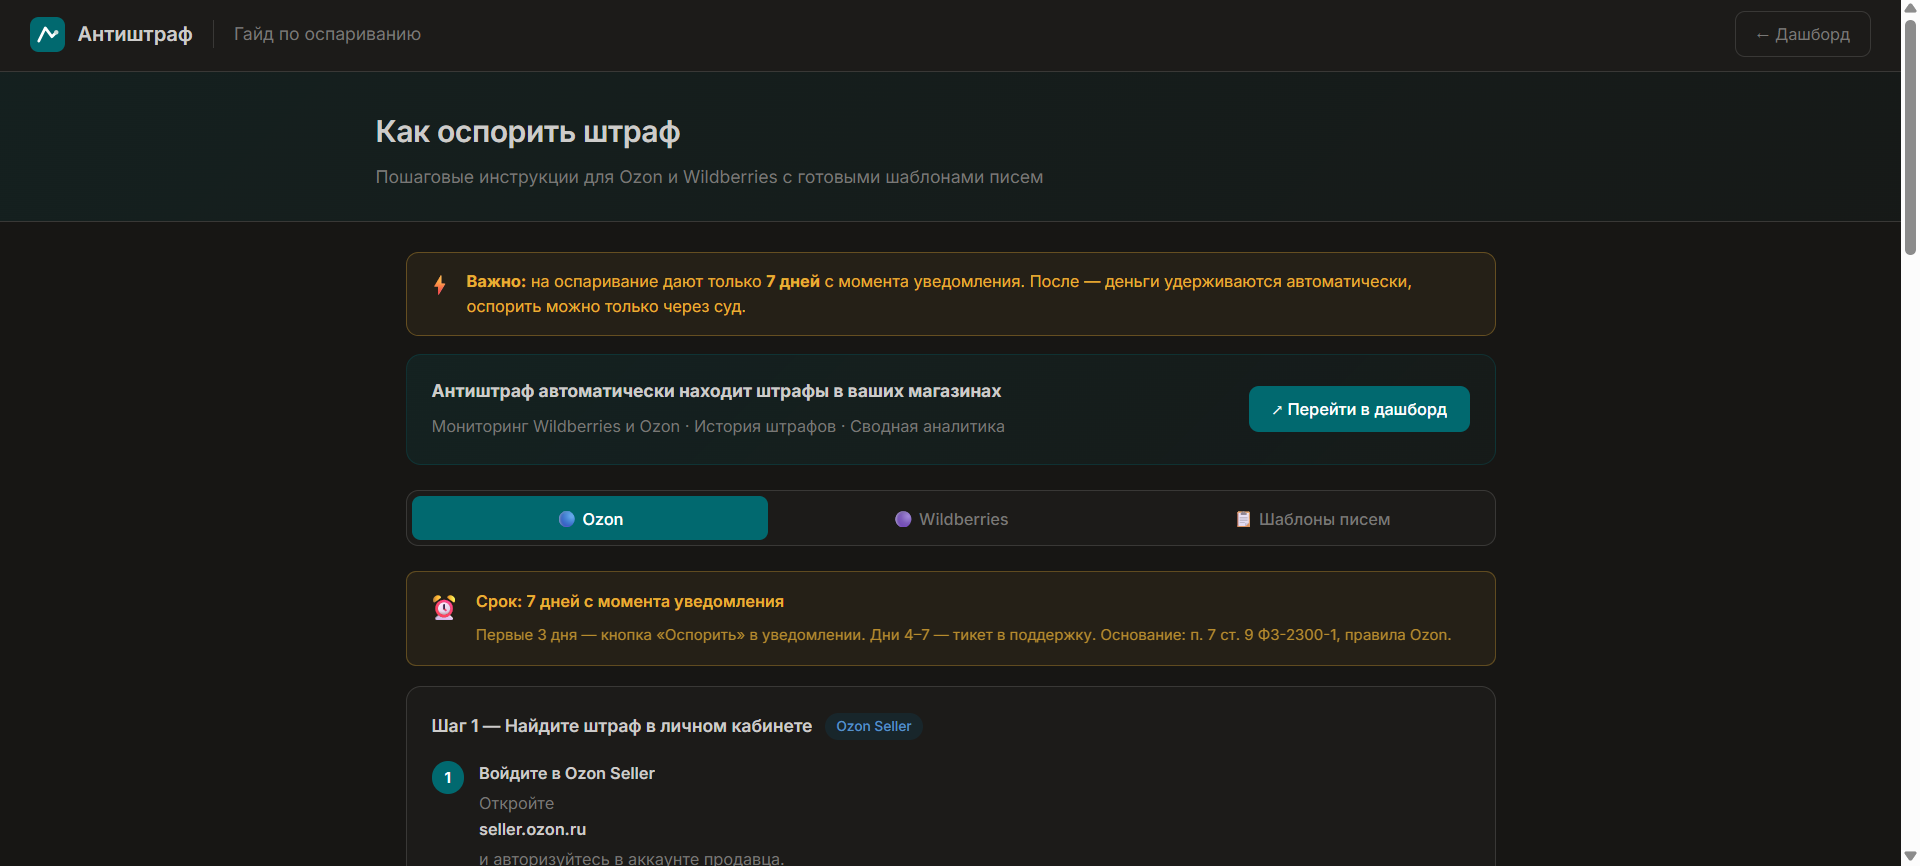Click the notepad icon beside Шаблоны писем
1920x866 pixels.
click(x=1243, y=519)
